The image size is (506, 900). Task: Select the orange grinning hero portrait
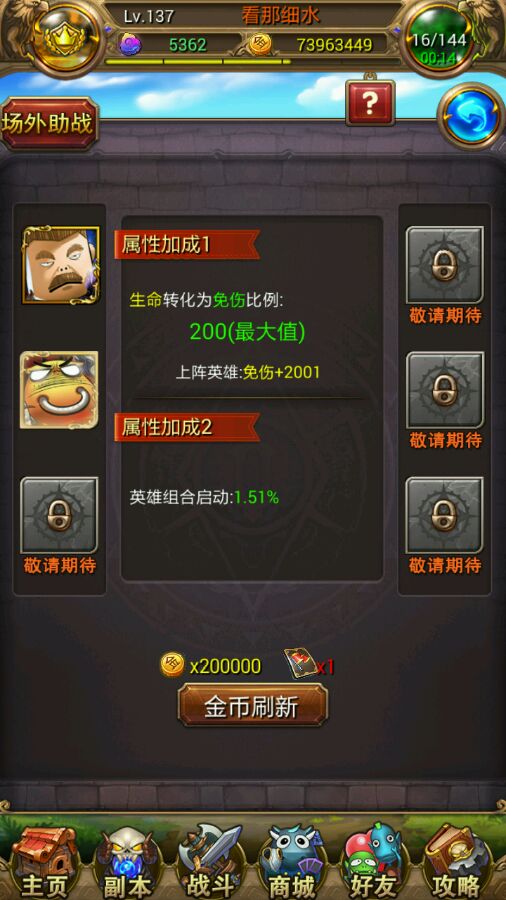[60, 390]
